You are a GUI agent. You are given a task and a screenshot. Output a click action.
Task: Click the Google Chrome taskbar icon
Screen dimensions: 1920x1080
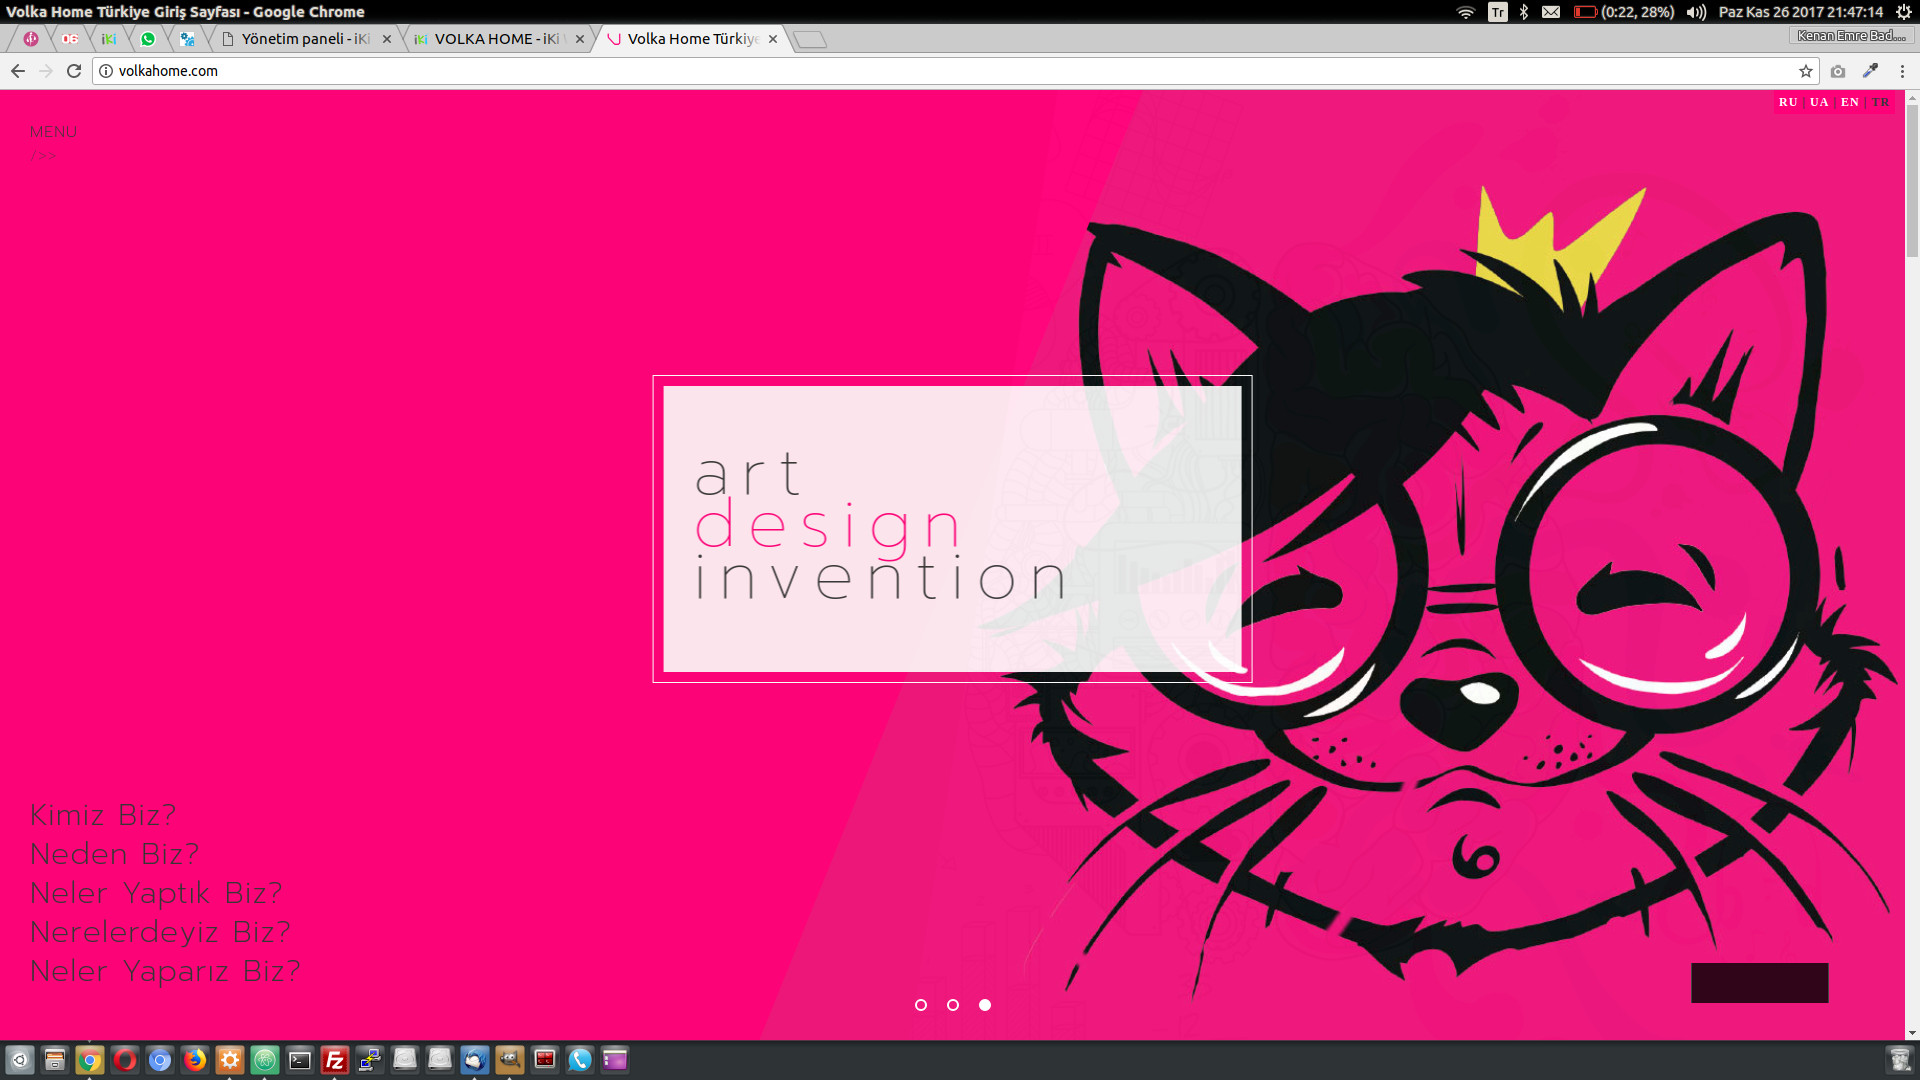tap(90, 1060)
